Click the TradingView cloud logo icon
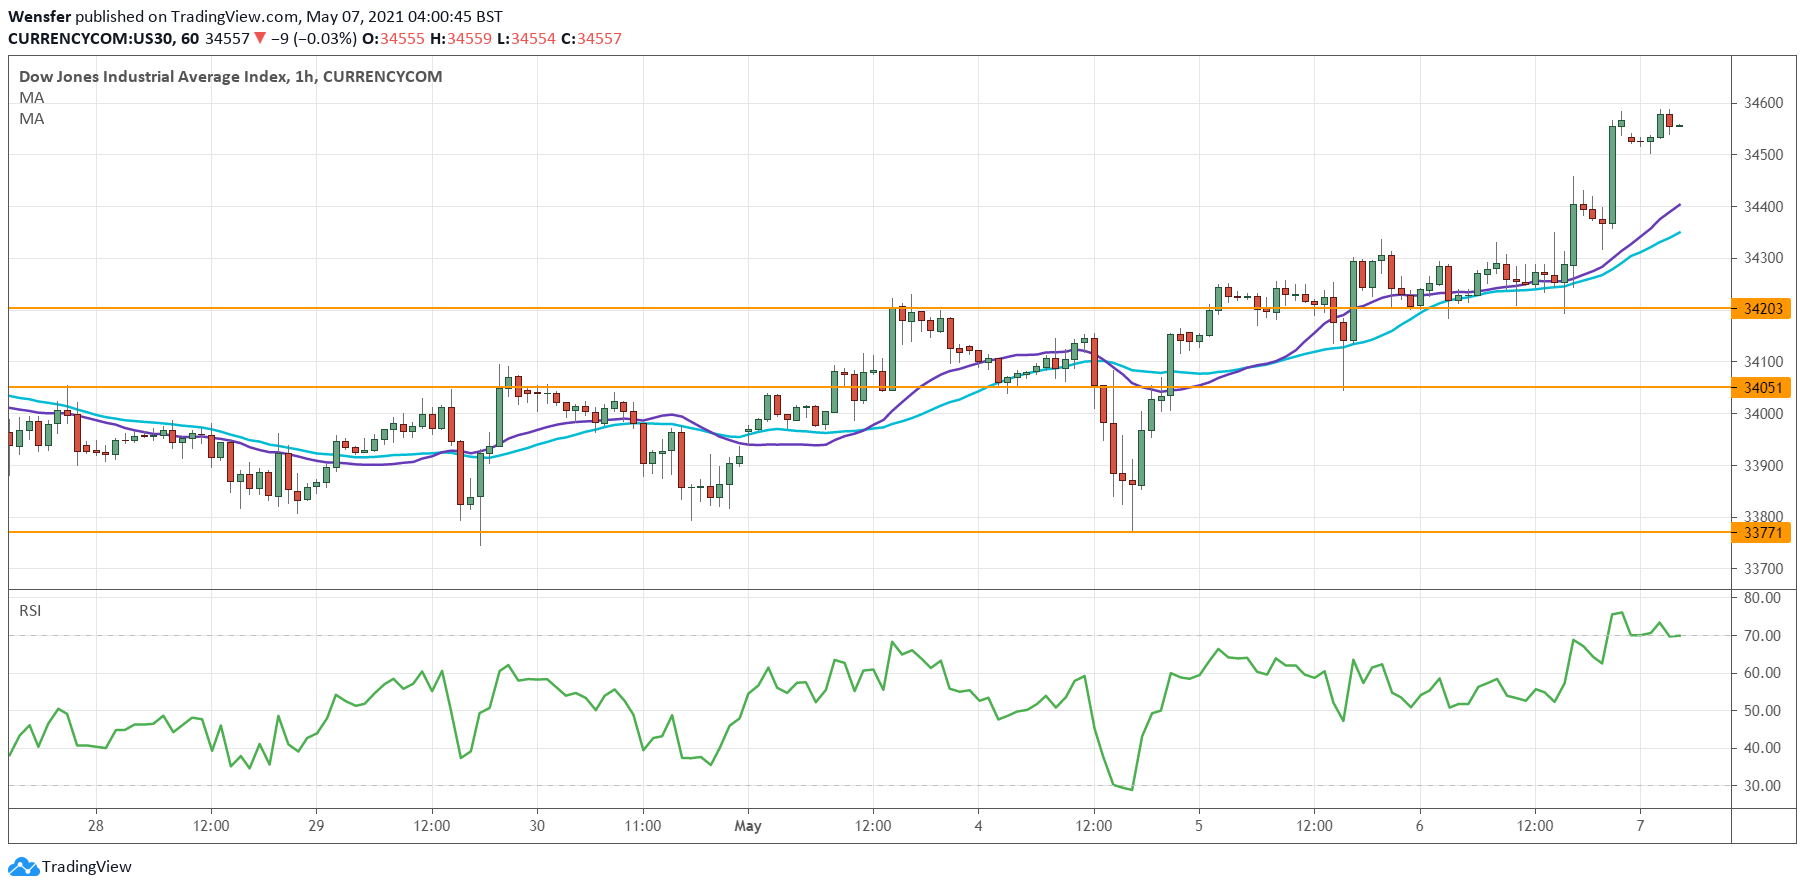This screenshot has height=890, width=1805. point(25,867)
